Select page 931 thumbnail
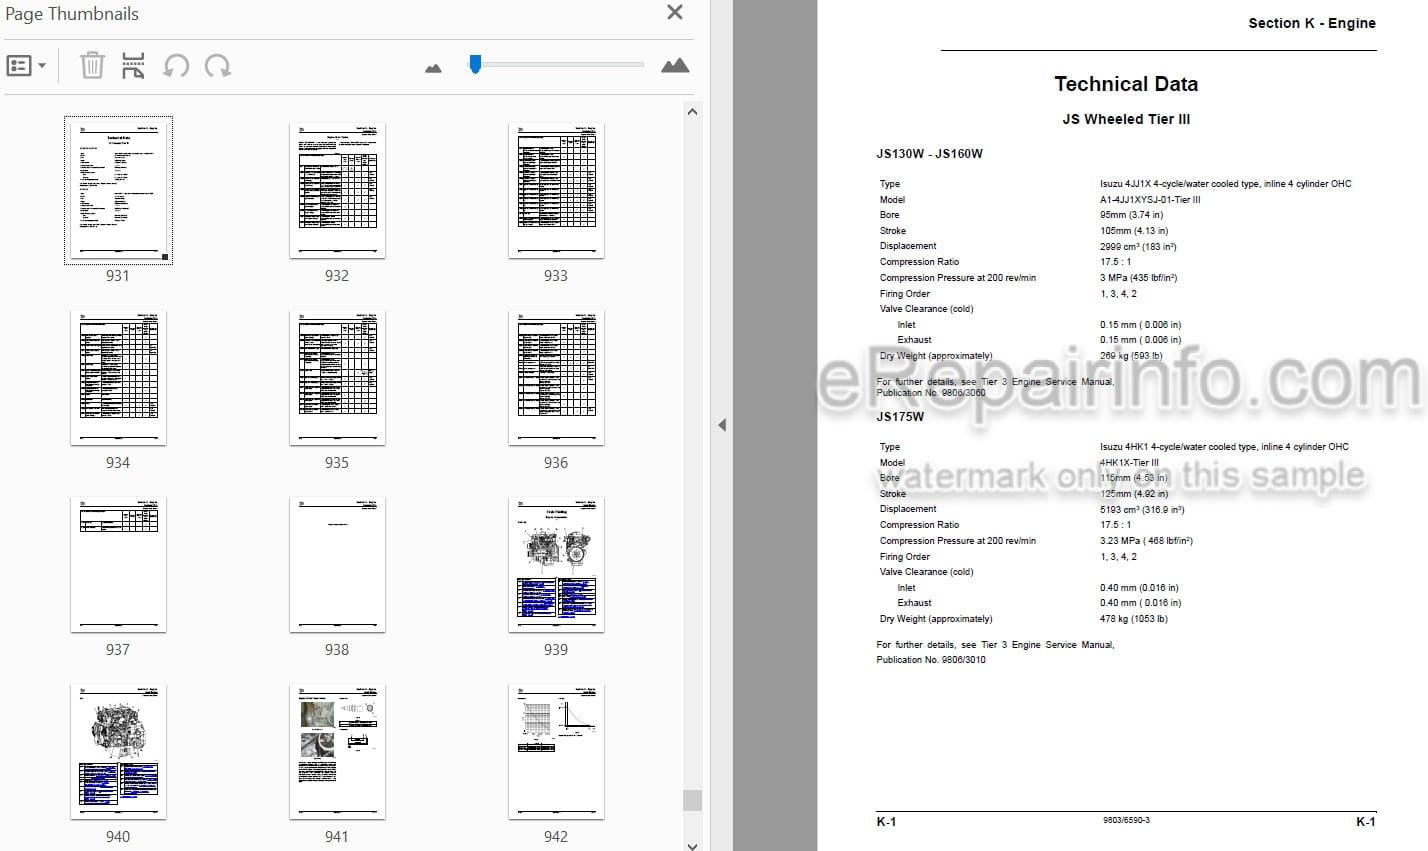The image size is (1428, 851). 118,190
